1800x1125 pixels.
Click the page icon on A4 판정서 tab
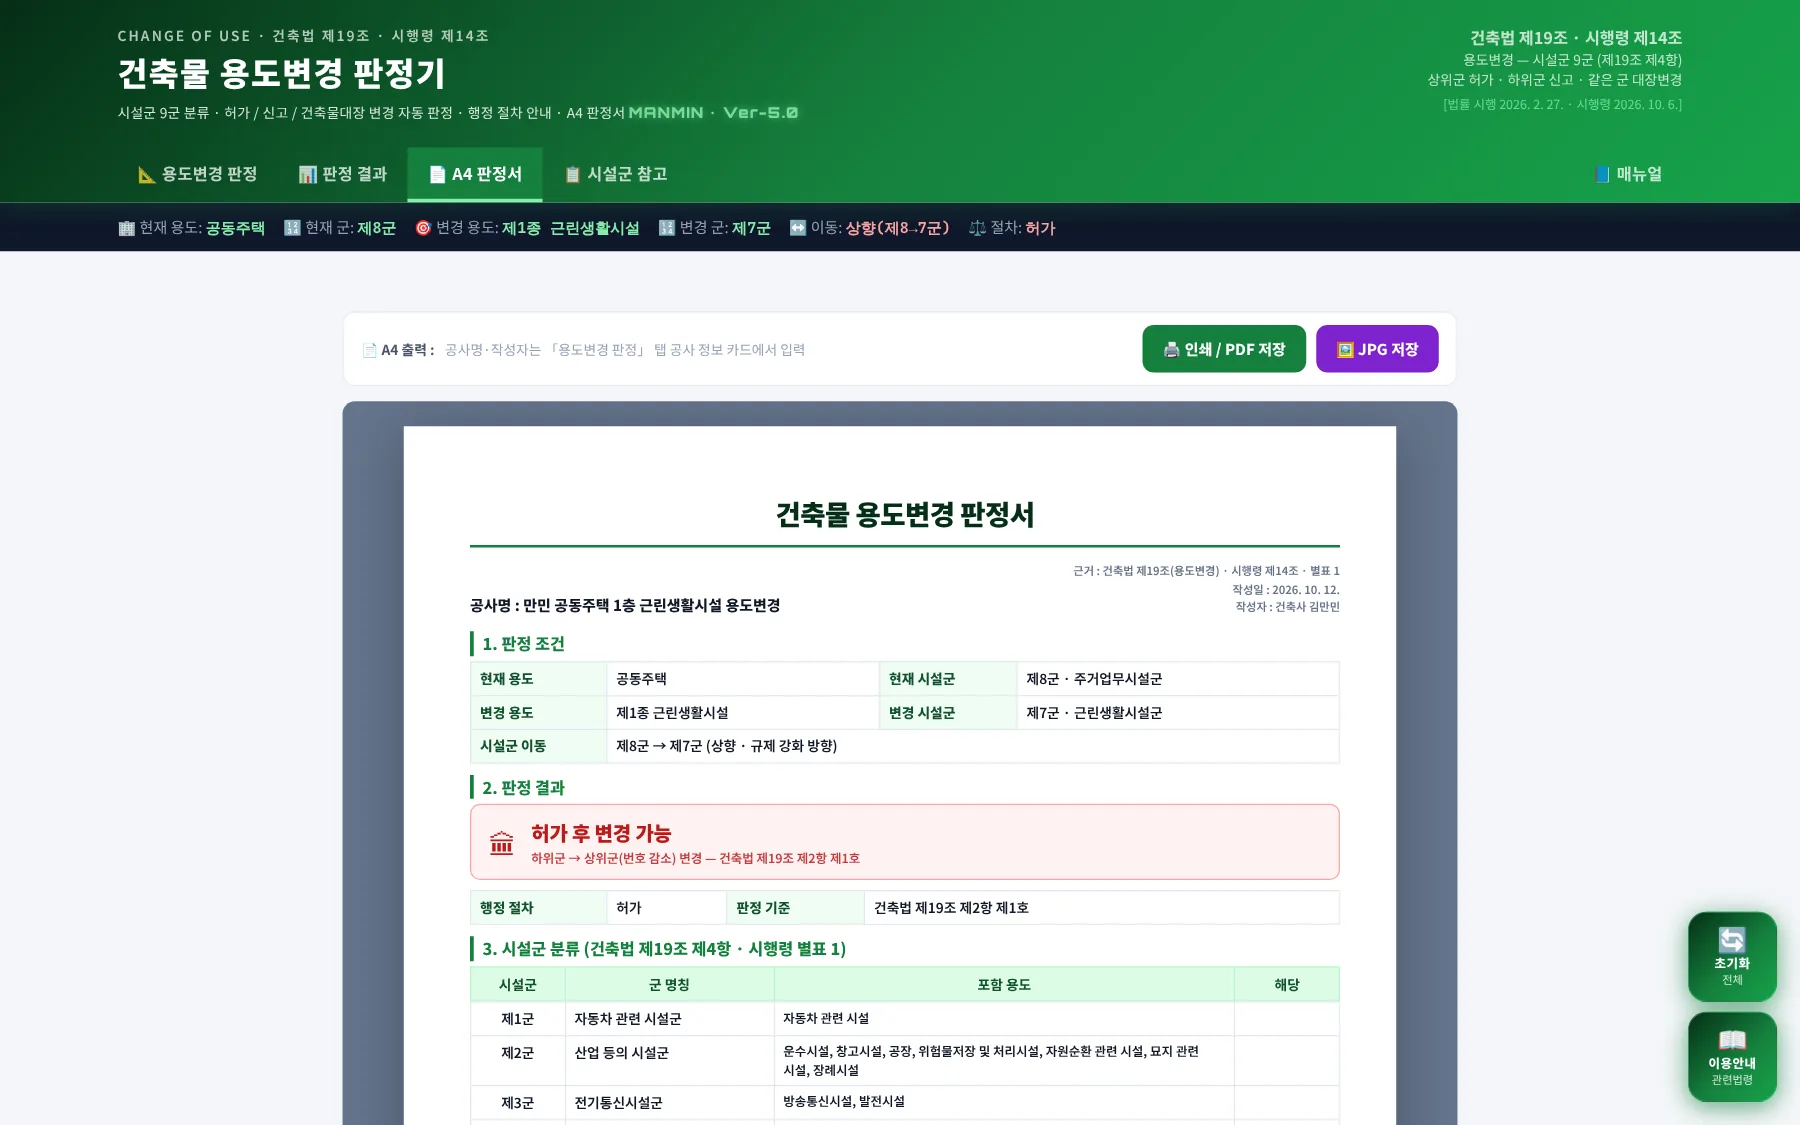(437, 175)
